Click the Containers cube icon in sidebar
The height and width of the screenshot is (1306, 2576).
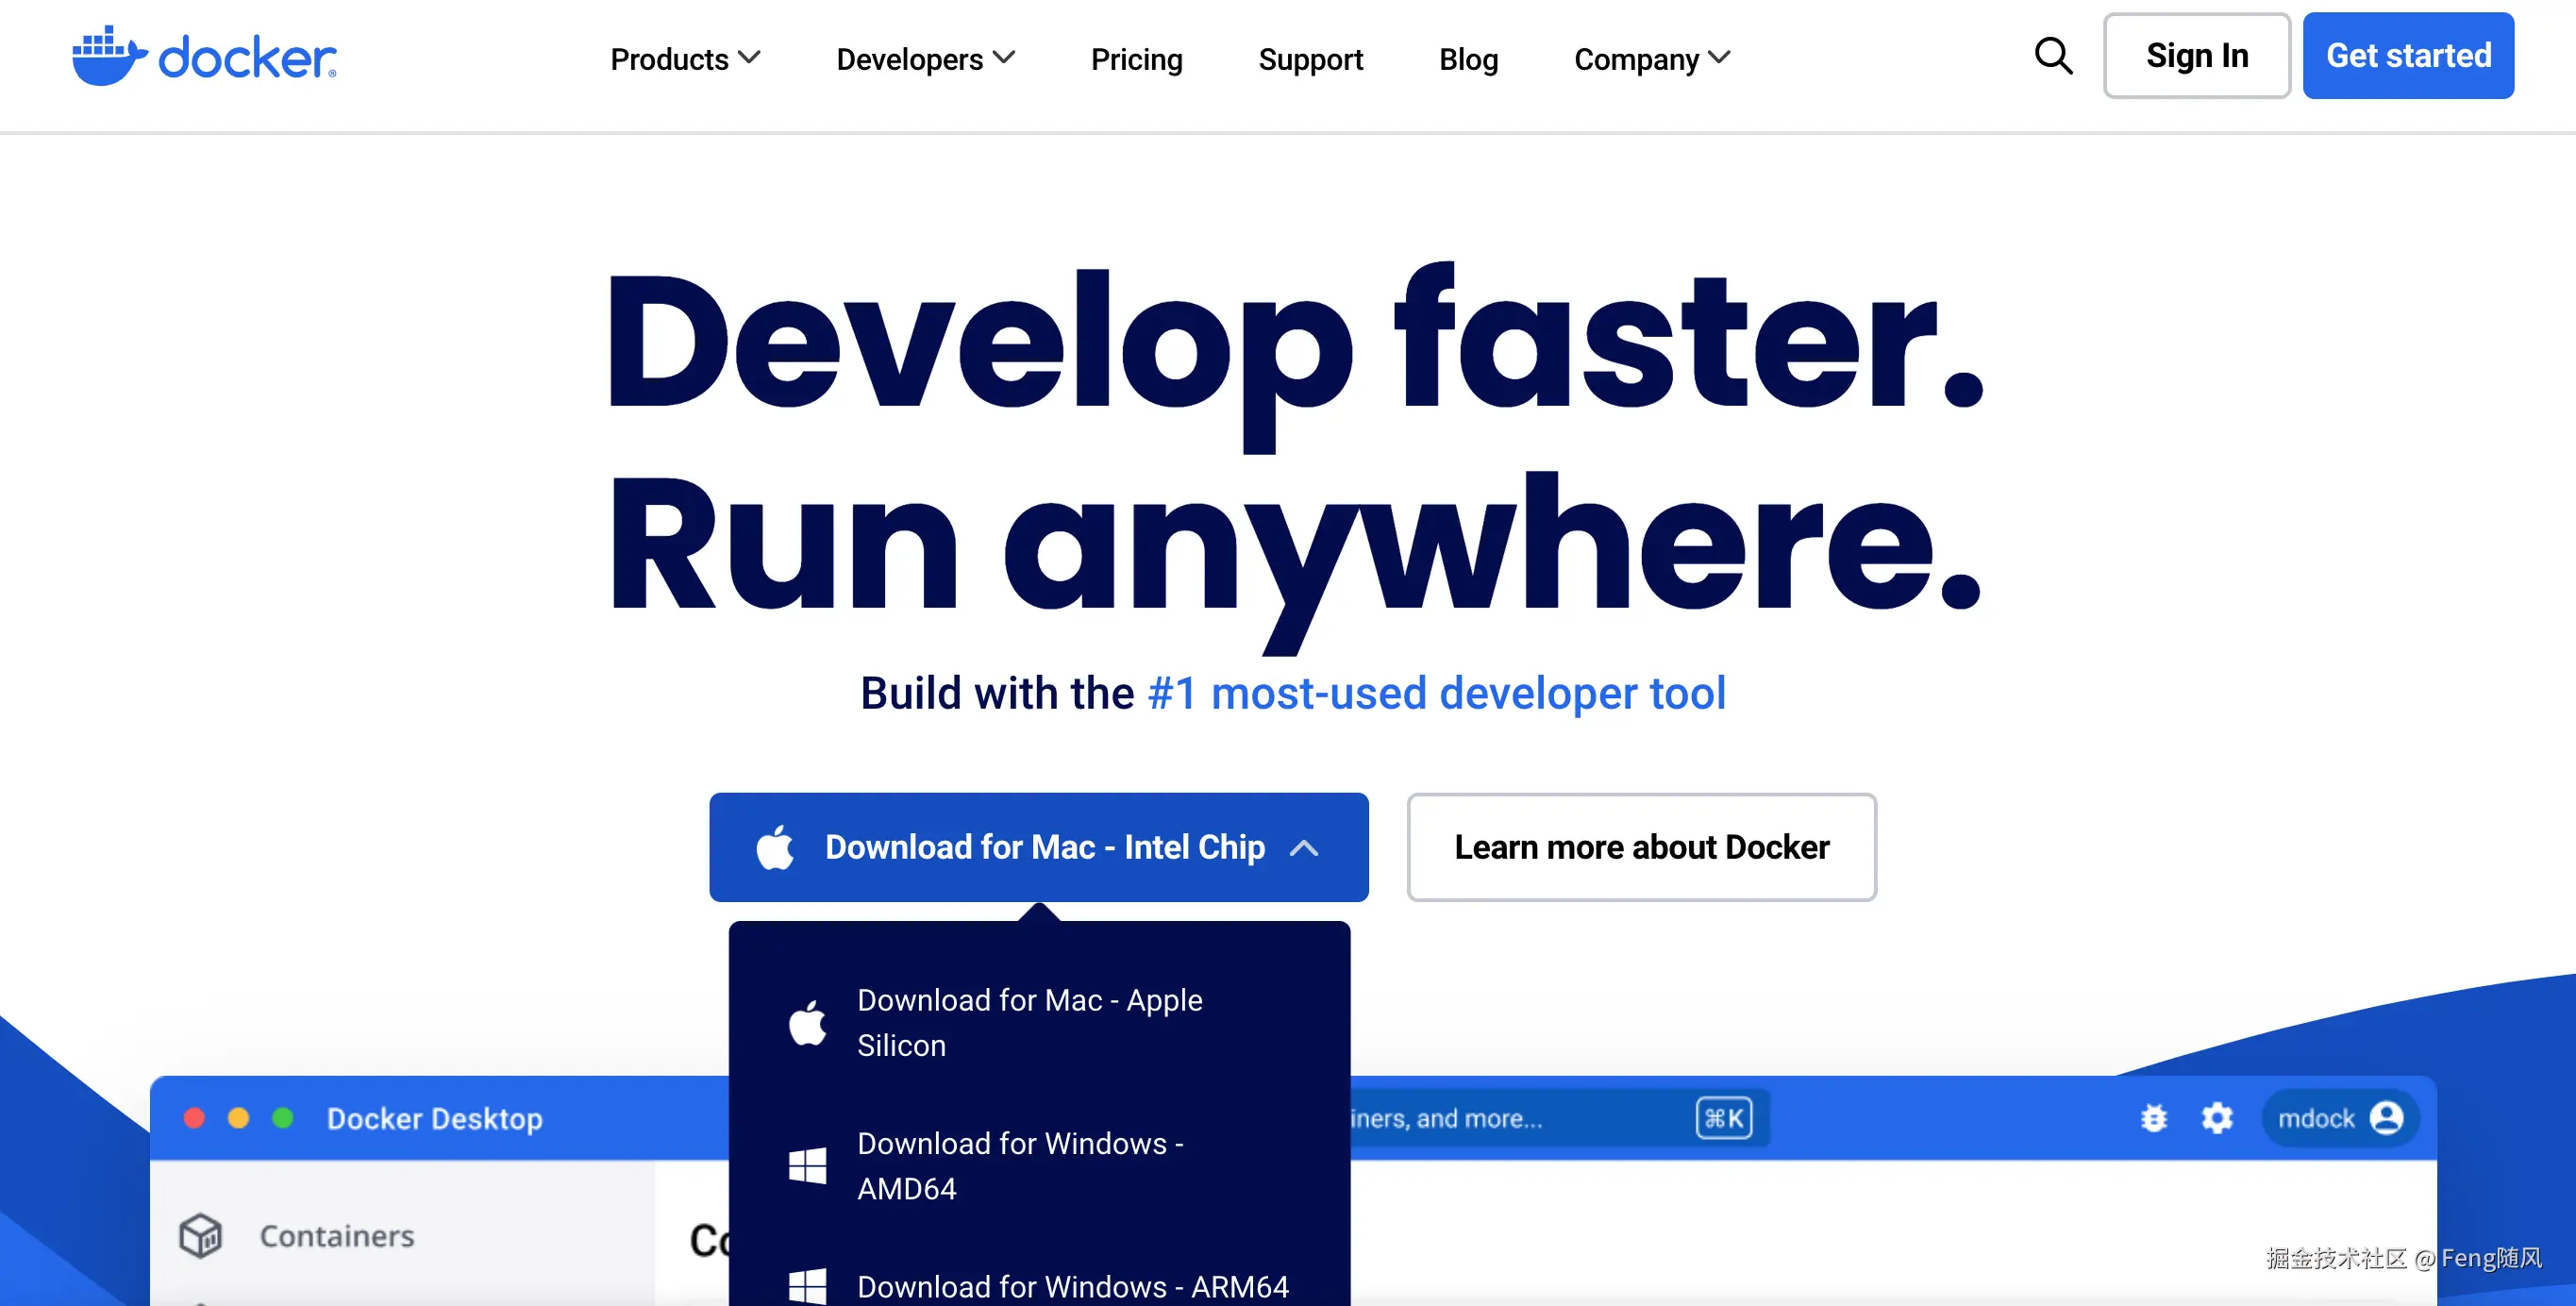click(200, 1236)
